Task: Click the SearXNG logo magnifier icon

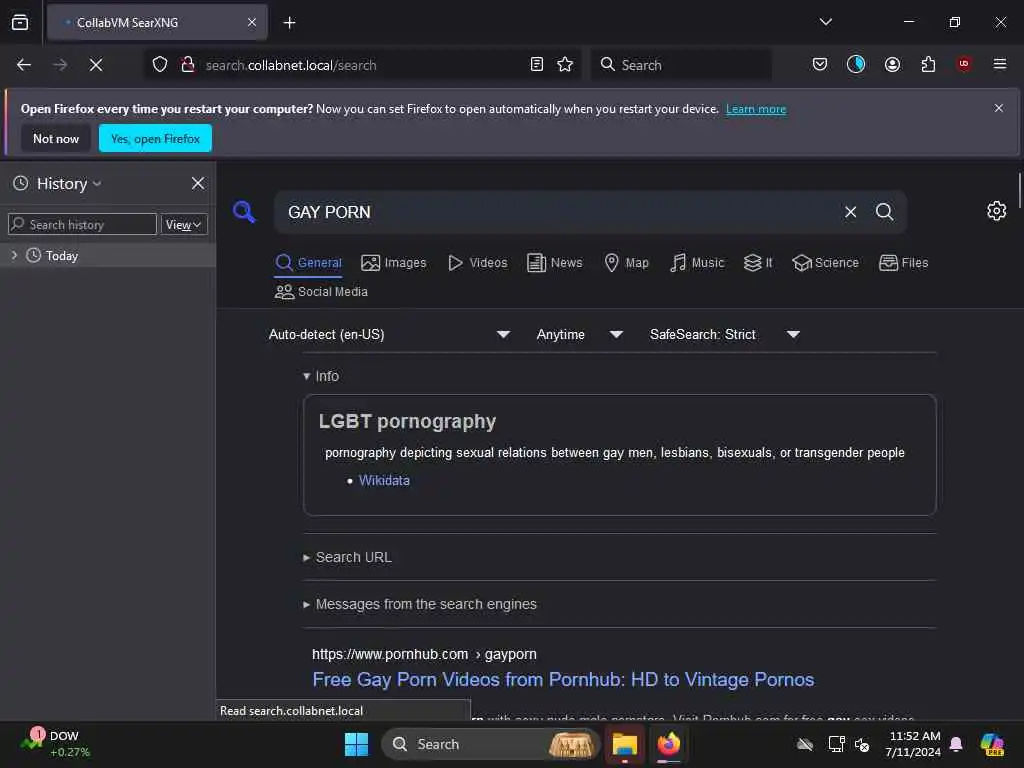Action: (x=244, y=212)
